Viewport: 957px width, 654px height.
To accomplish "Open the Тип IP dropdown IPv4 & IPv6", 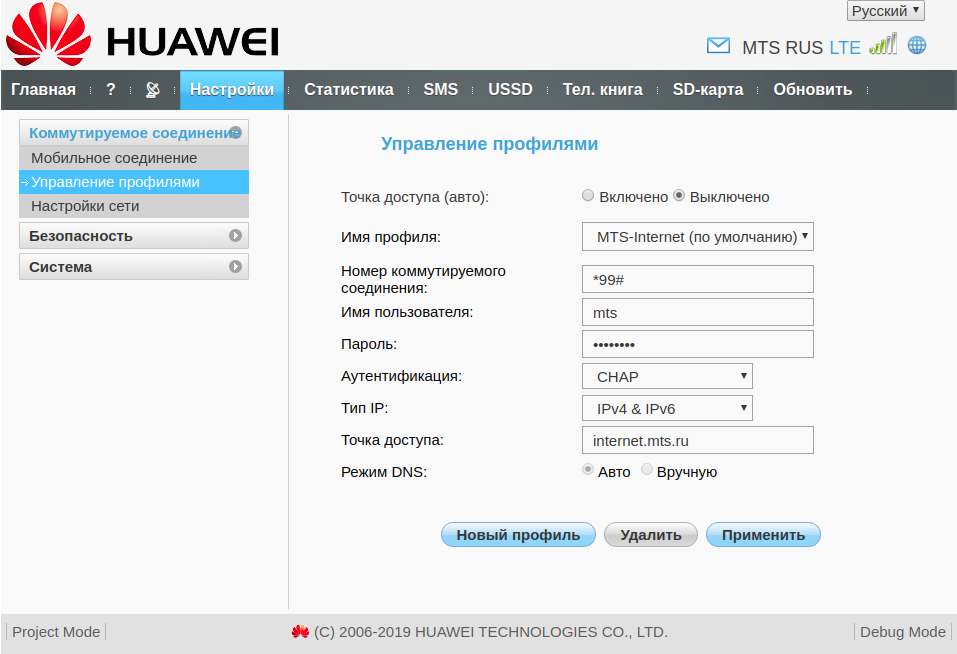I will pyautogui.click(x=667, y=409).
